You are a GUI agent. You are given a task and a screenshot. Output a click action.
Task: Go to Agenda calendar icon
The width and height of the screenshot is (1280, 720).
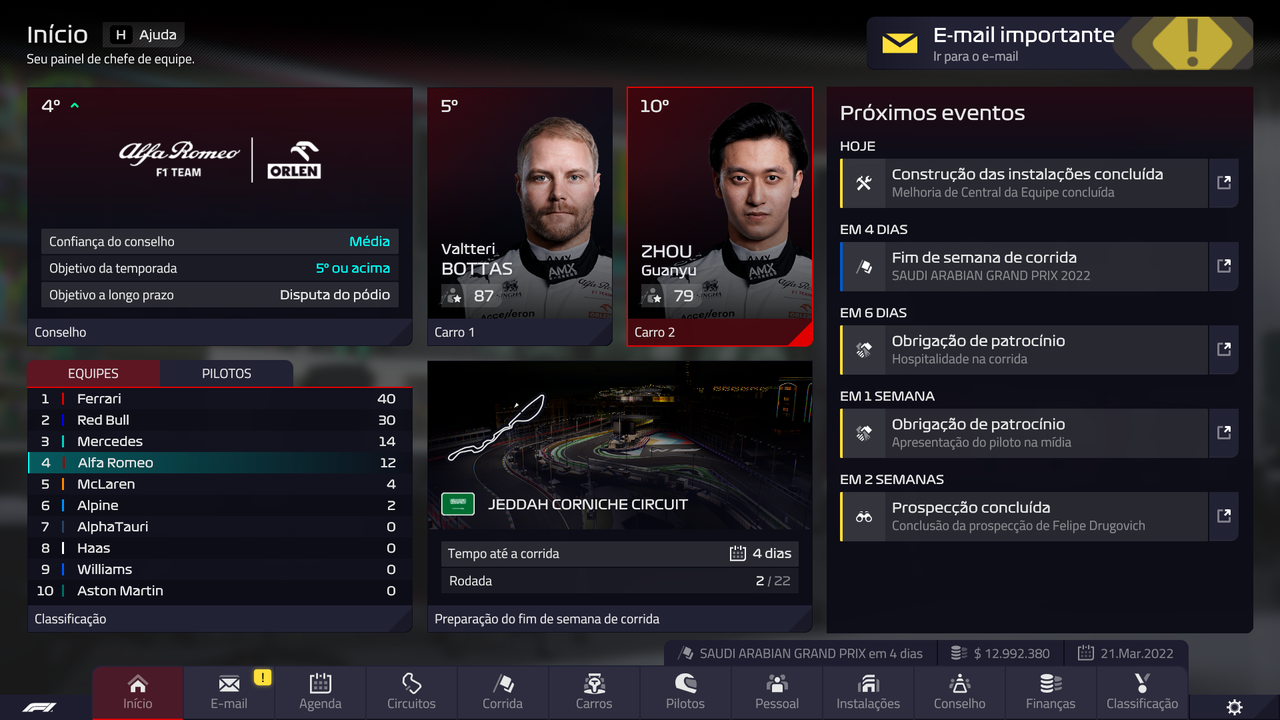click(x=320, y=684)
